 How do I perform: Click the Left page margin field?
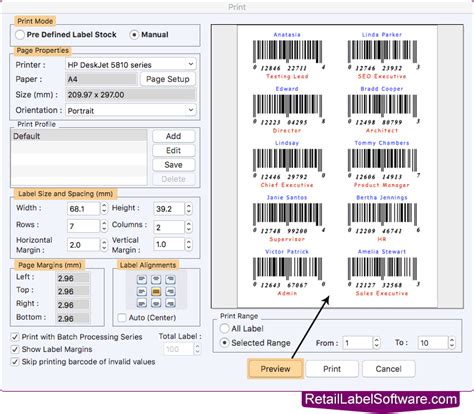click(x=73, y=278)
